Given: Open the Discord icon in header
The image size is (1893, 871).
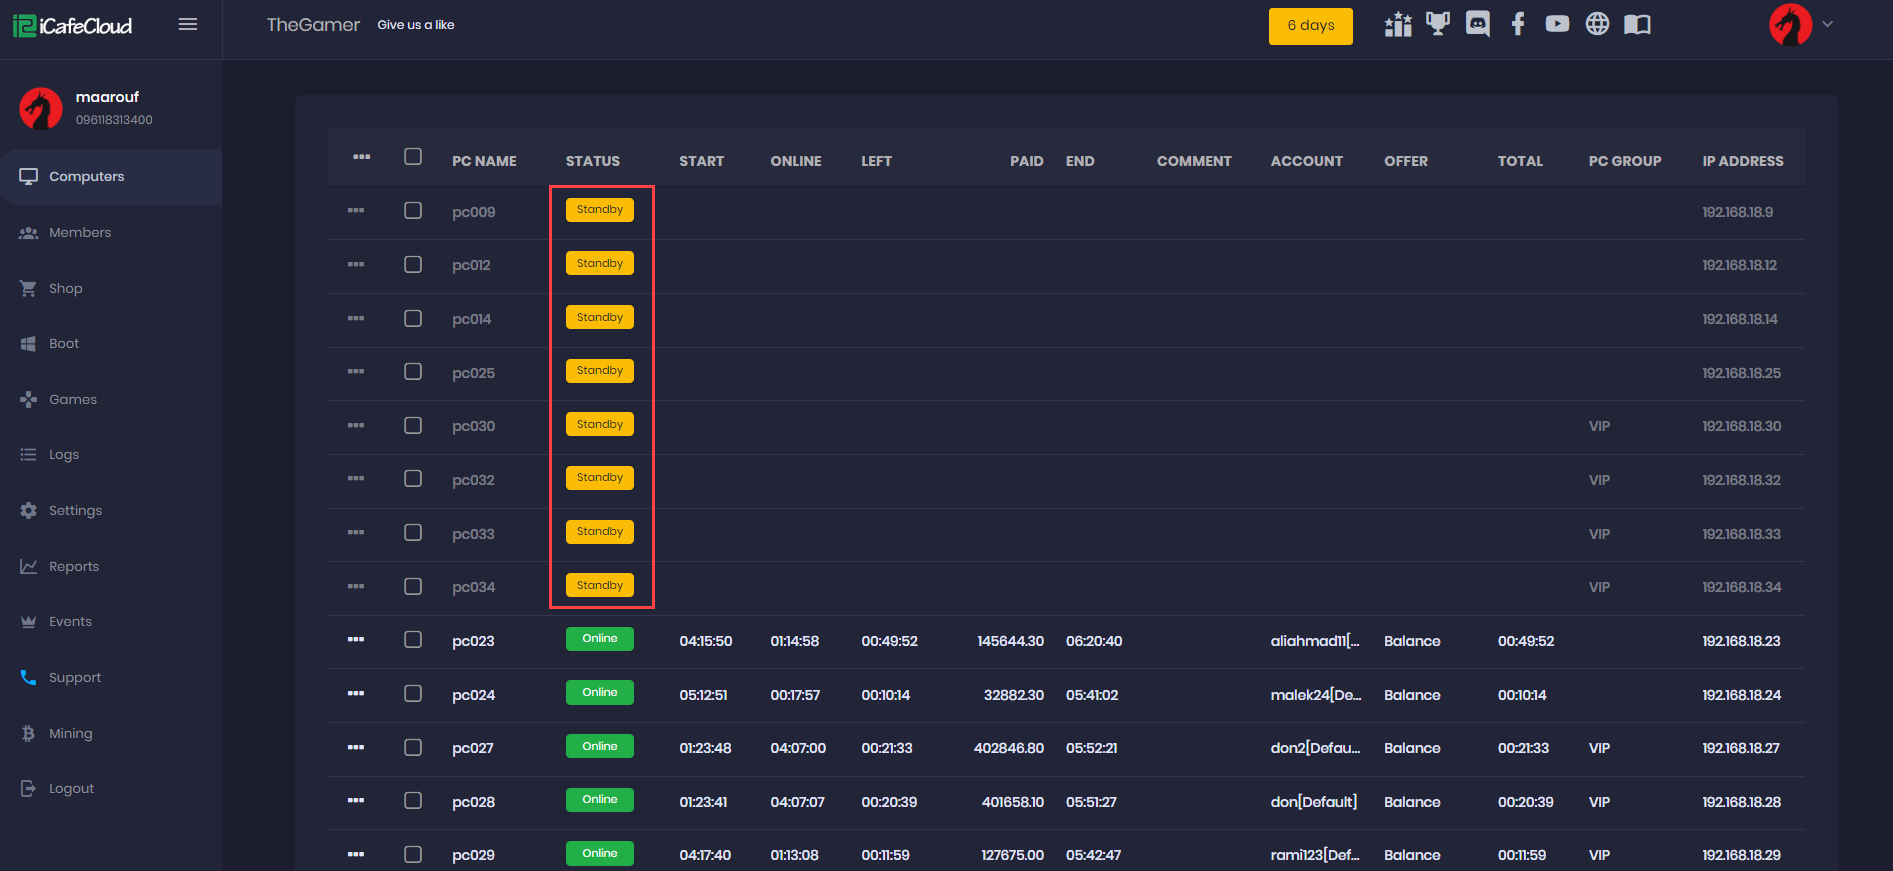Looking at the screenshot, I should tap(1477, 24).
